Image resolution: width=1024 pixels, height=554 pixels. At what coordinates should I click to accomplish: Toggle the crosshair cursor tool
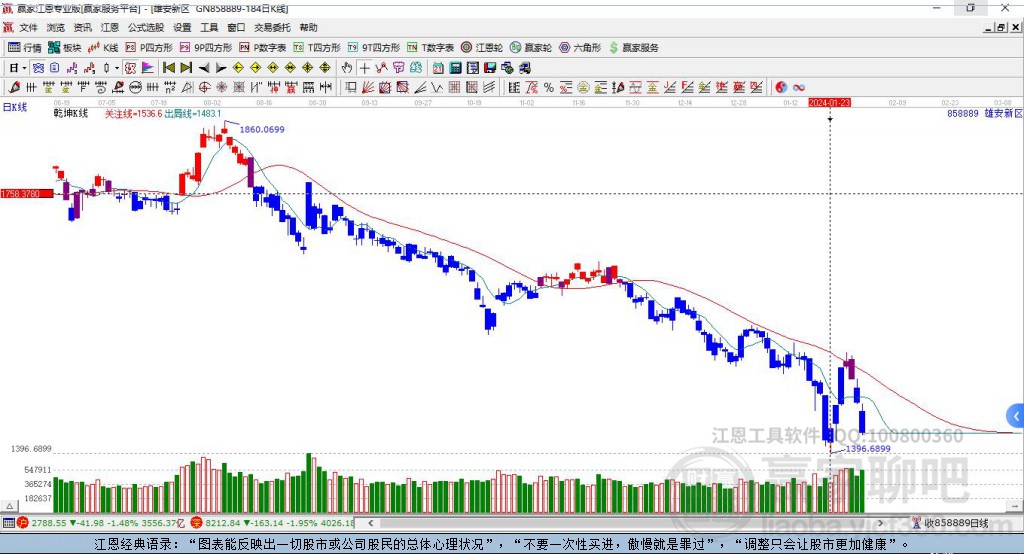click(364, 68)
